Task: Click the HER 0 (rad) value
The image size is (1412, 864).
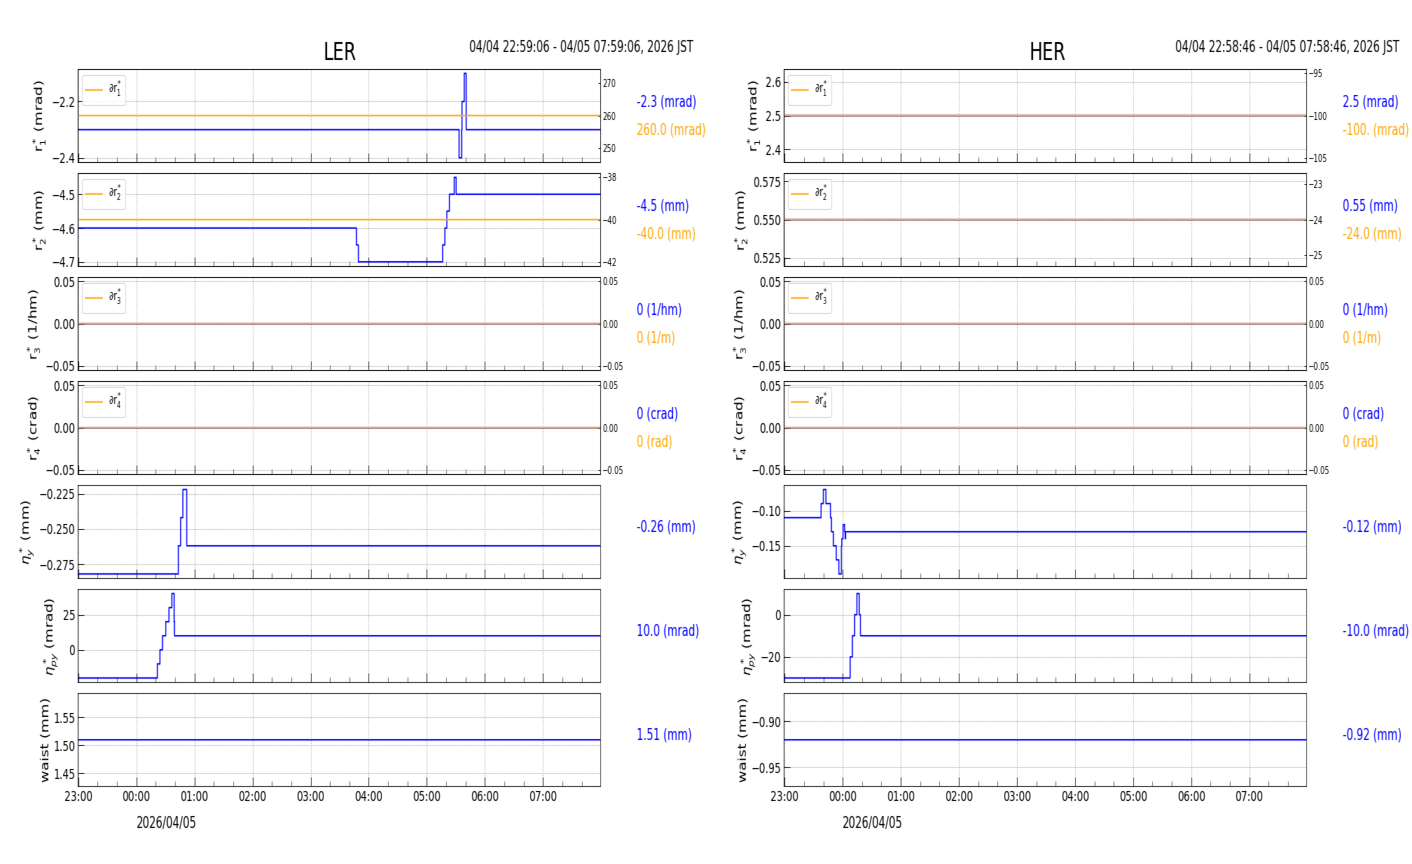Action: click(1360, 442)
